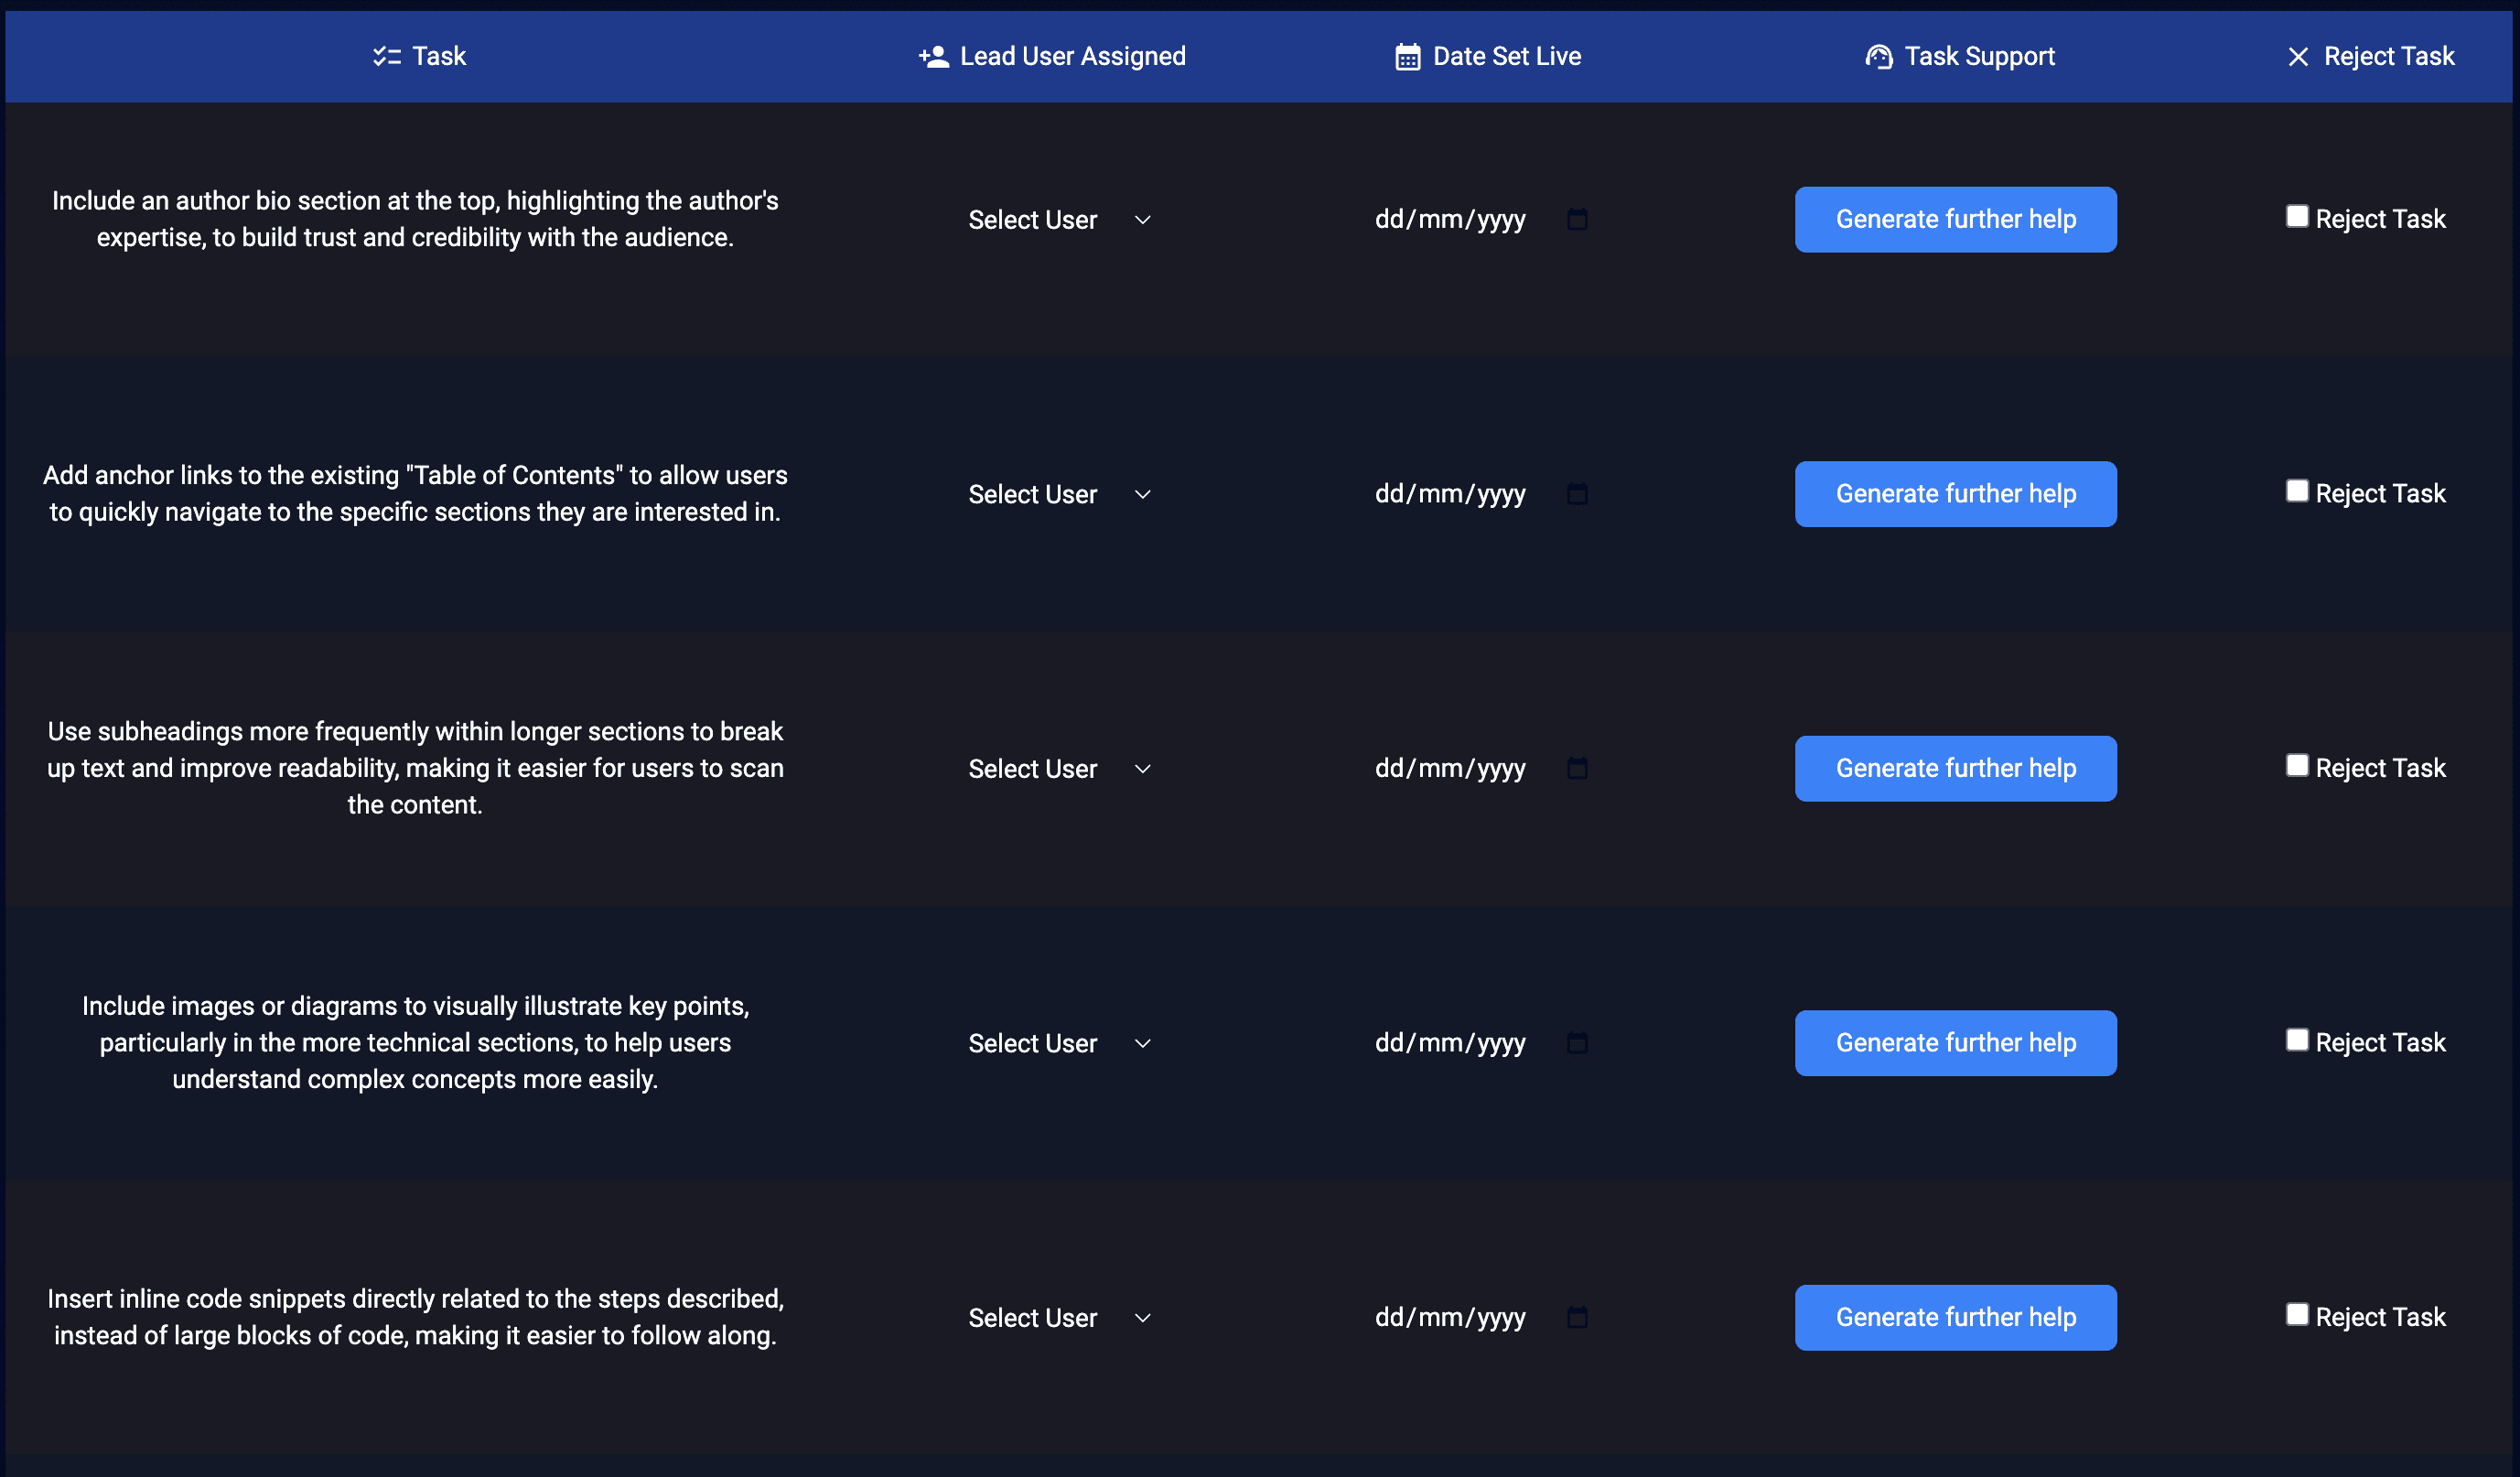
Task: Click the 'Include an author bio section' task text
Action: 415,219
